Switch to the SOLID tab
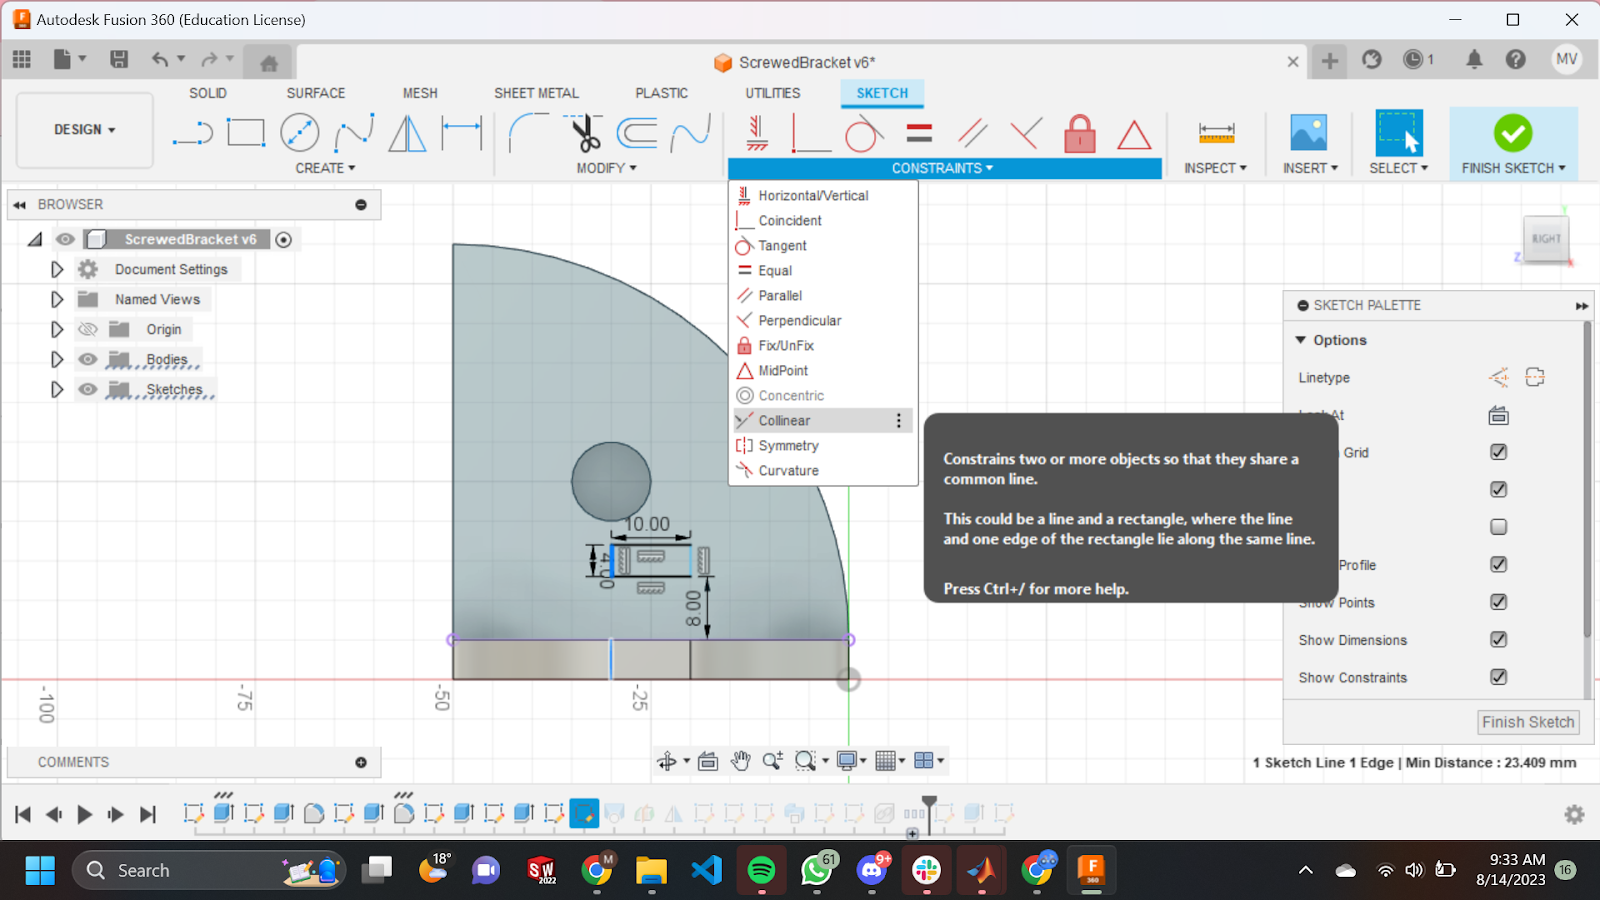Screen dimensions: 1600x900 [208, 93]
